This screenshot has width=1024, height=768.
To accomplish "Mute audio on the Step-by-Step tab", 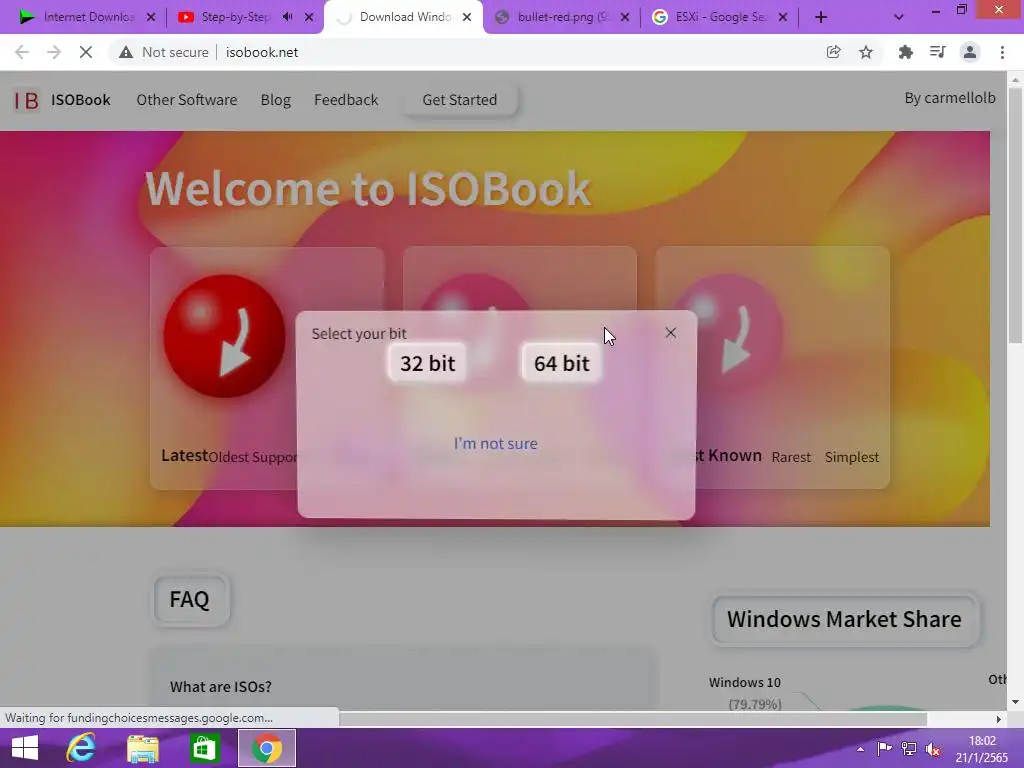I will 287,17.
